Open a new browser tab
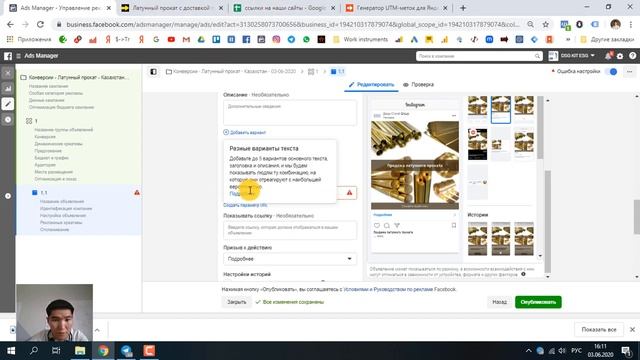The width and height of the screenshot is (640, 360). (x=463, y=8)
